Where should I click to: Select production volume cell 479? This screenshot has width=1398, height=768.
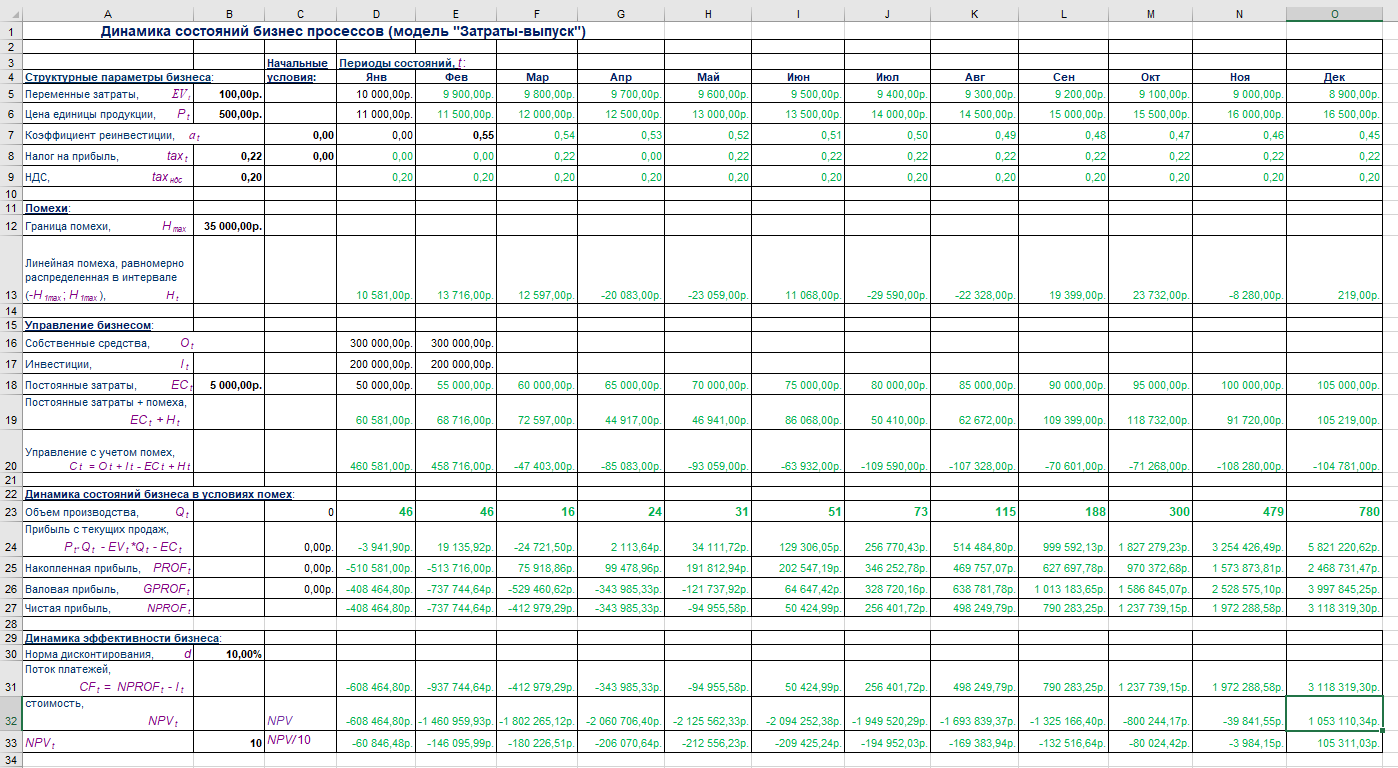coord(1239,511)
